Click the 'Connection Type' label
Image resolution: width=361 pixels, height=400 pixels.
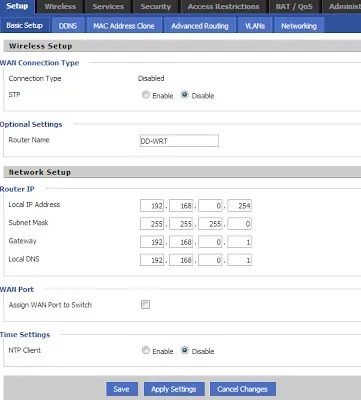[x=35, y=79]
